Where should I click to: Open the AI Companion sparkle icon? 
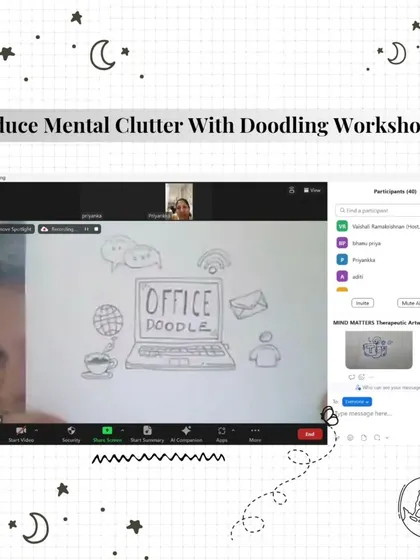pos(186,430)
